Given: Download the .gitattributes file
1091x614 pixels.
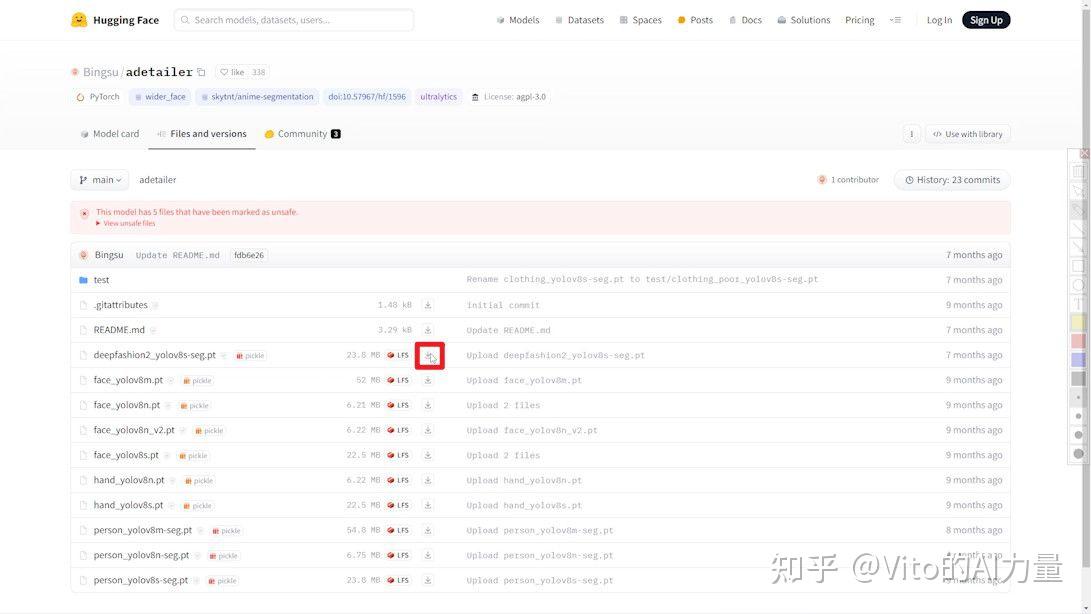Looking at the screenshot, I should point(428,305).
